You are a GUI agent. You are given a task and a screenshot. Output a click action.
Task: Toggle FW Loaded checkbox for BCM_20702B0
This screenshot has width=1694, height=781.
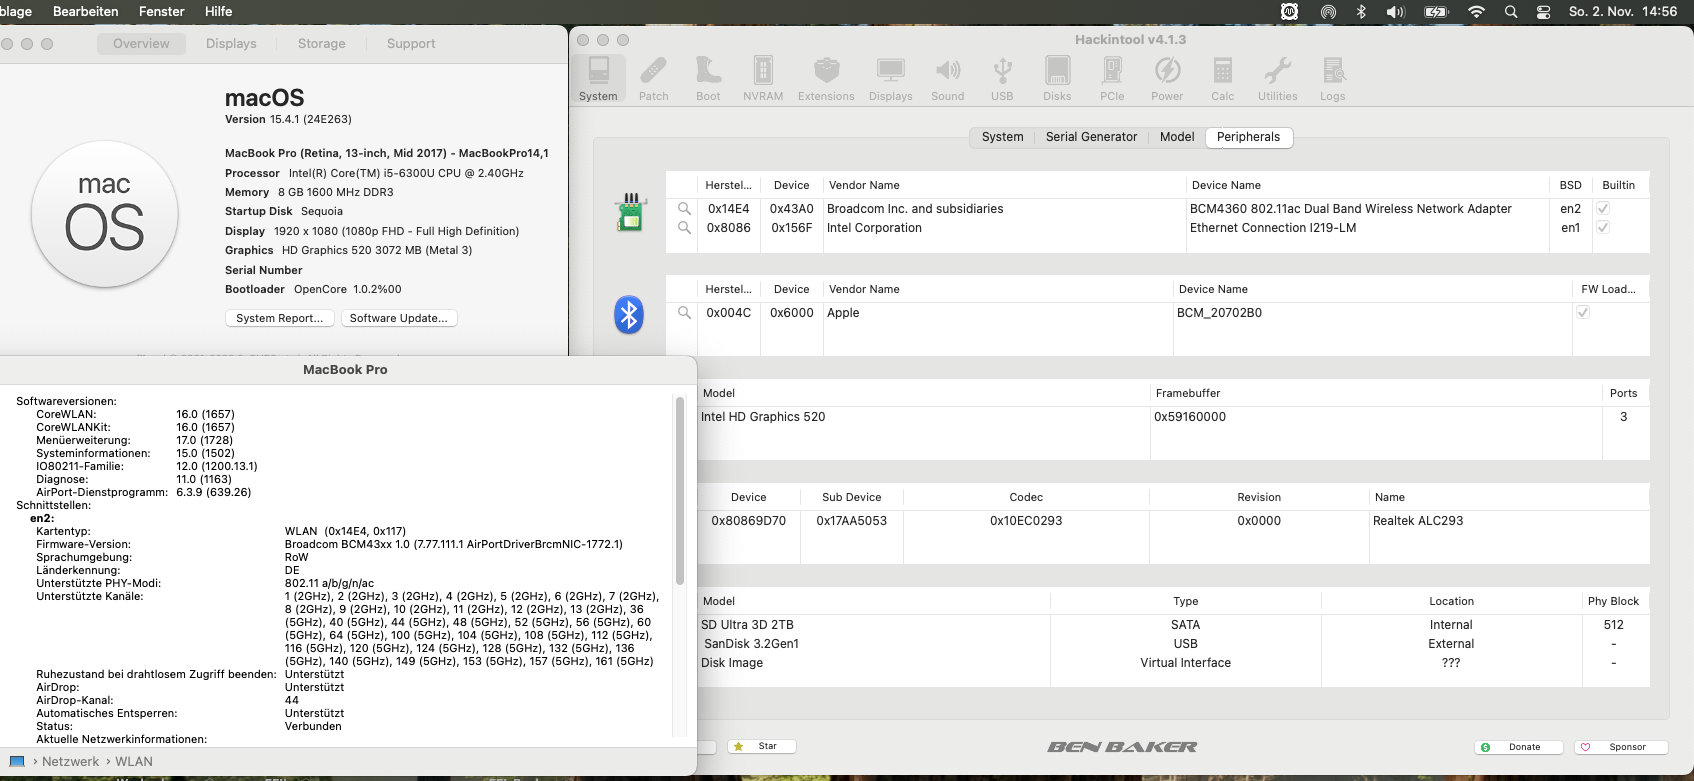(1583, 313)
